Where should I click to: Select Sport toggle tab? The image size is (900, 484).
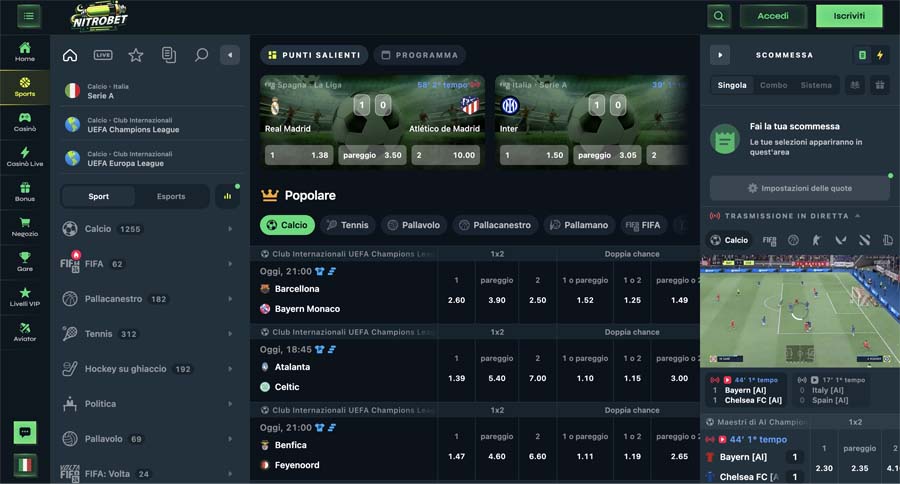click(98, 196)
